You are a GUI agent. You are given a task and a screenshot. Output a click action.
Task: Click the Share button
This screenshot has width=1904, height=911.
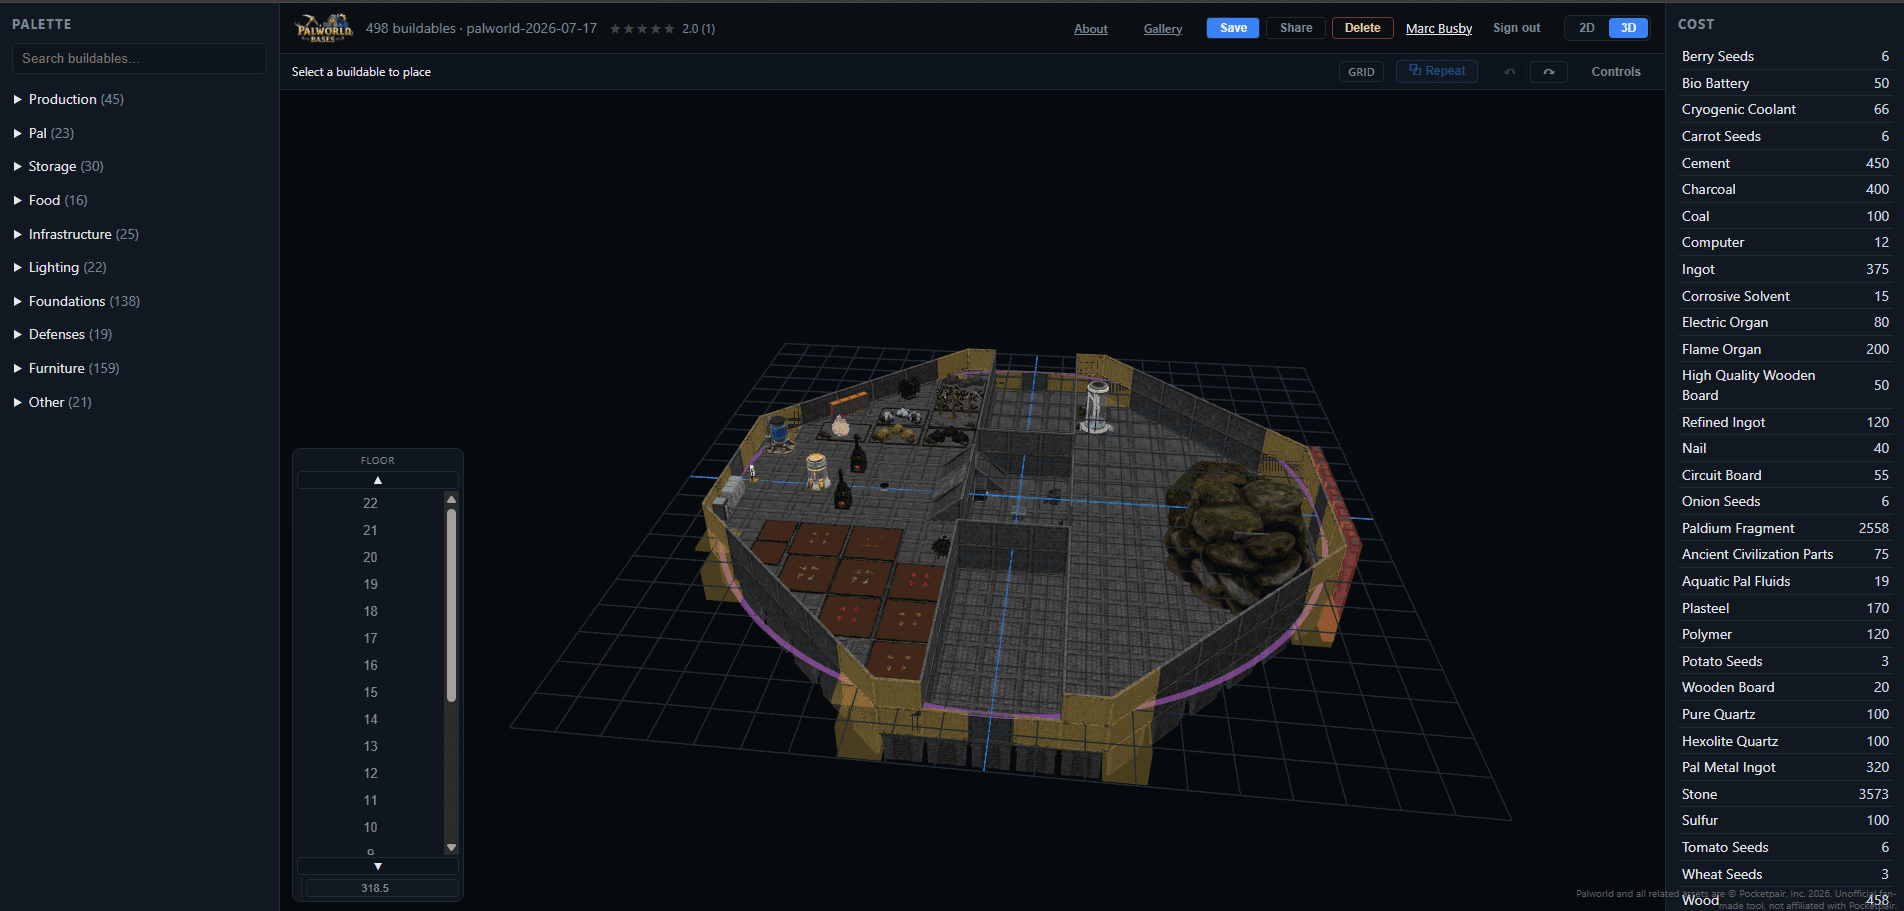click(x=1296, y=28)
